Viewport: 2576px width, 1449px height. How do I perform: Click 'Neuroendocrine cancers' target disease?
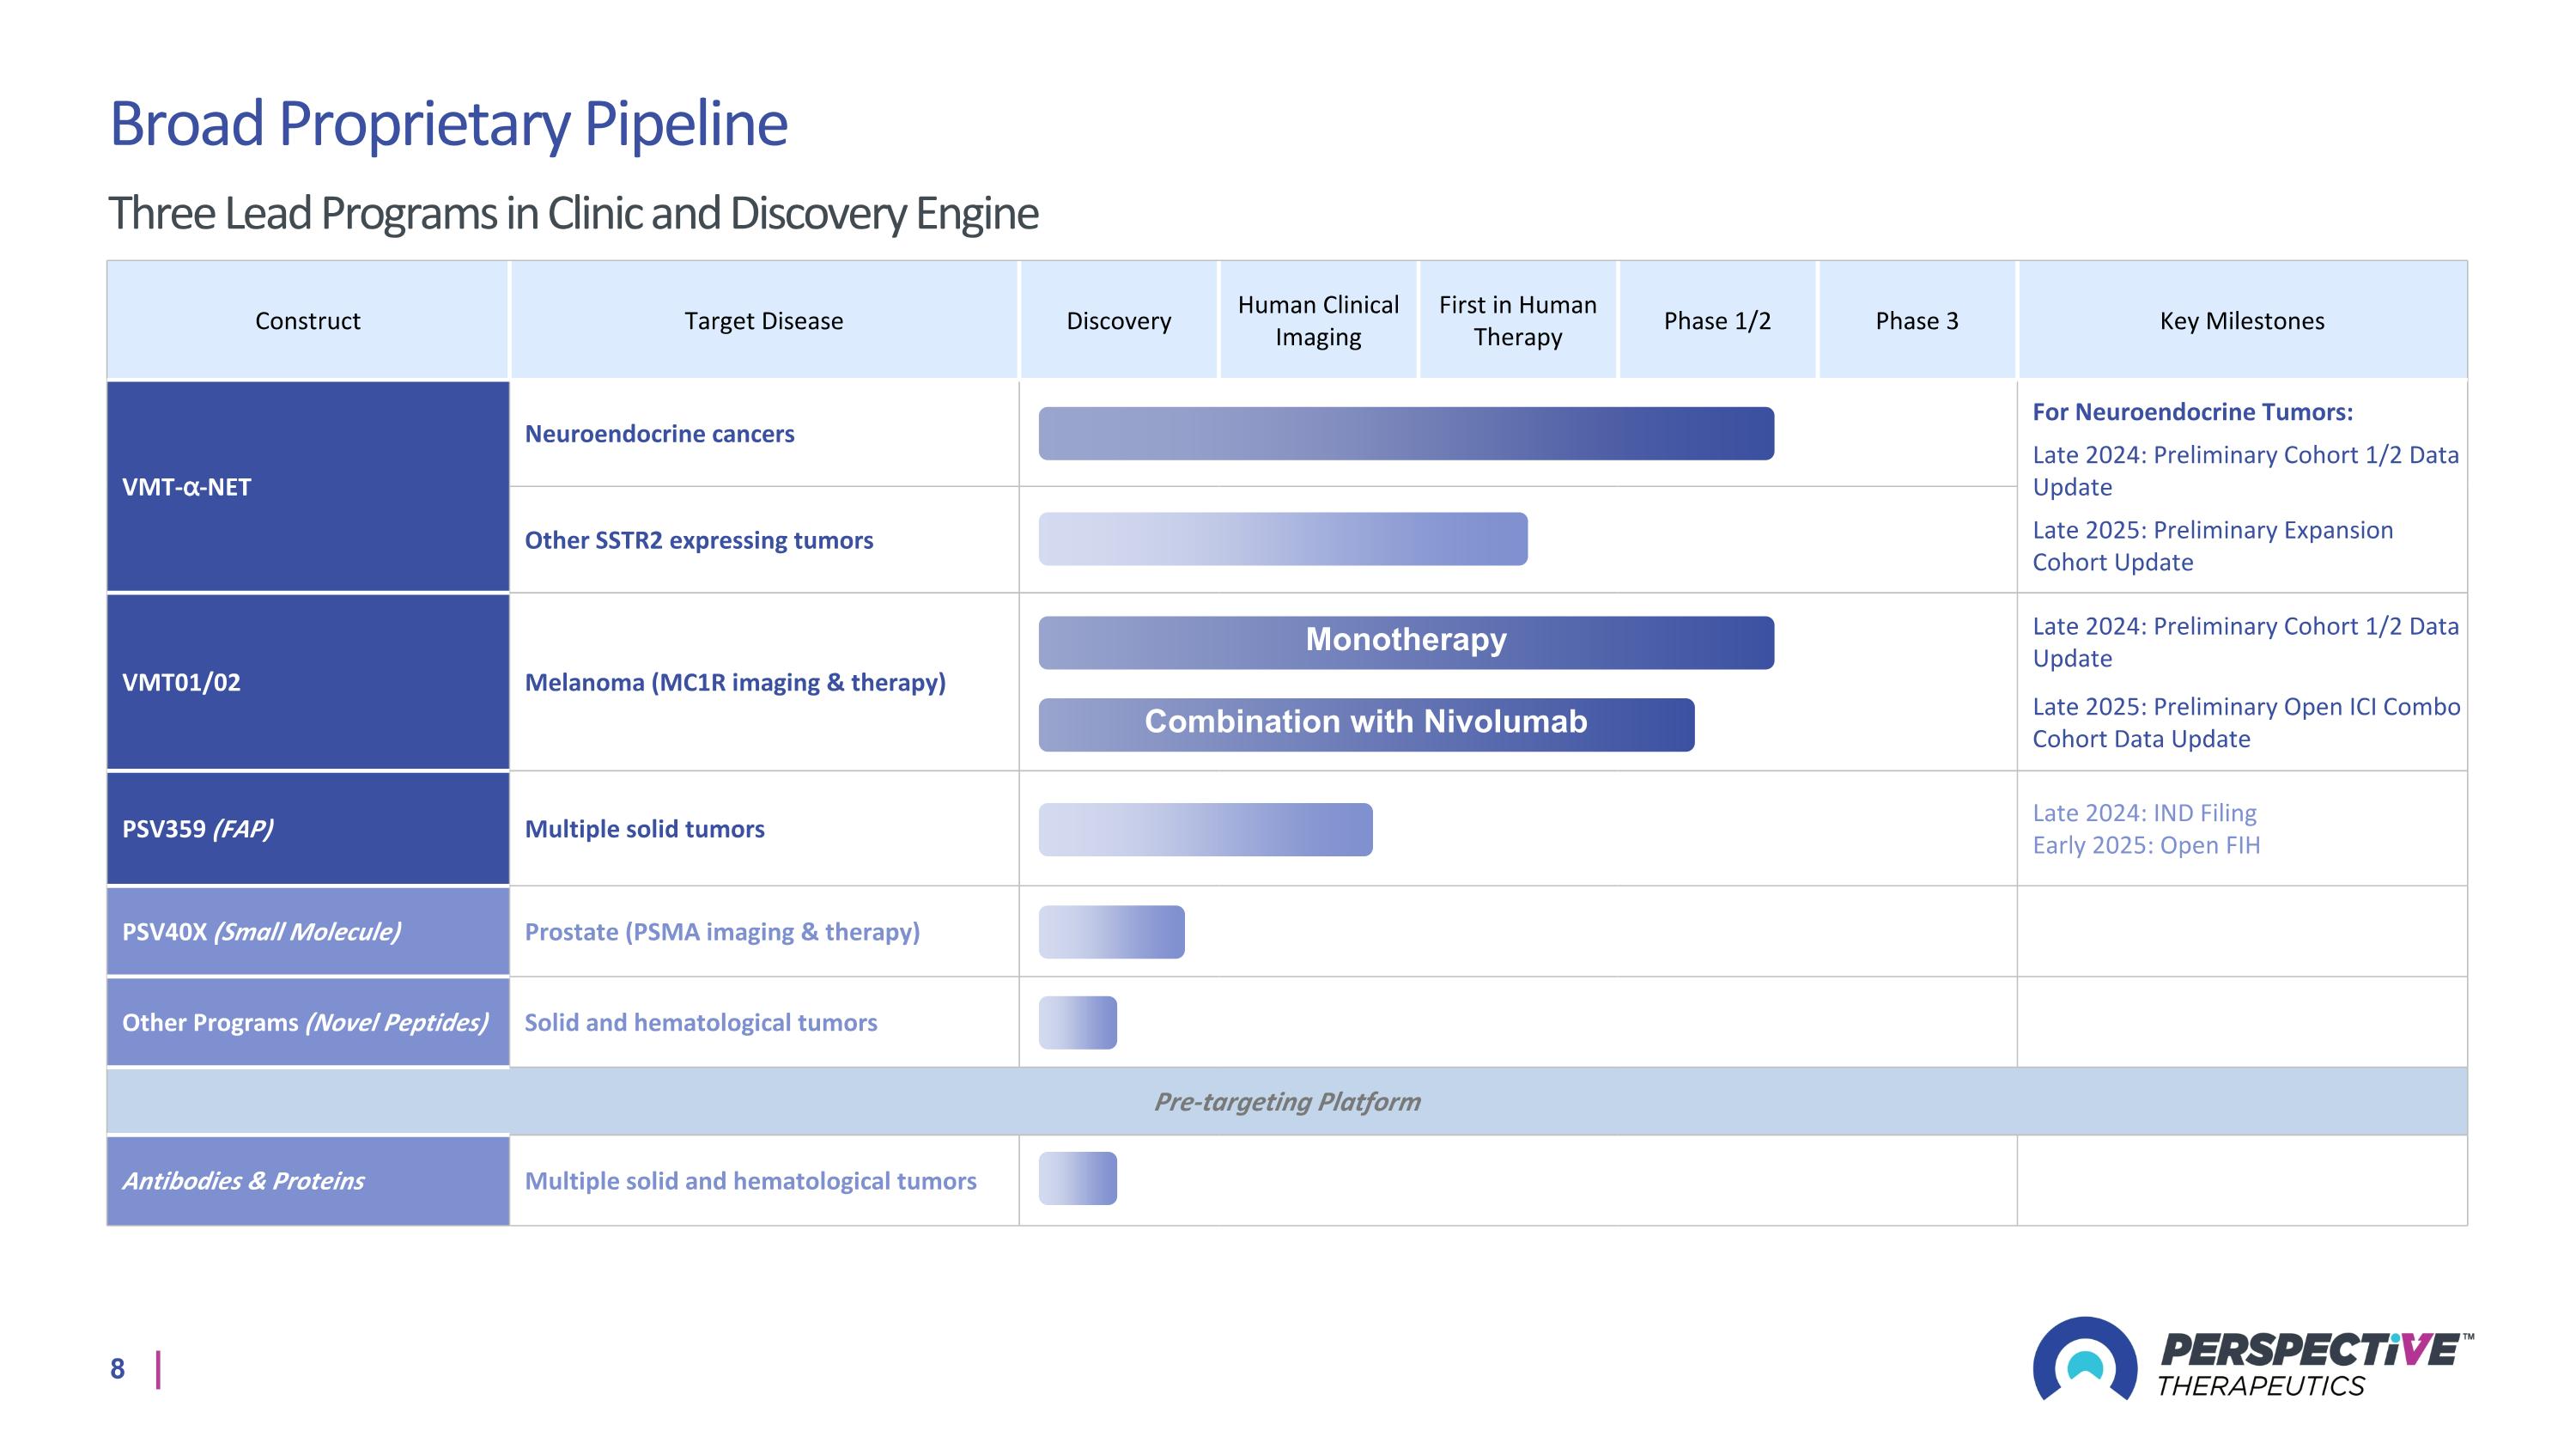pos(660,434)
